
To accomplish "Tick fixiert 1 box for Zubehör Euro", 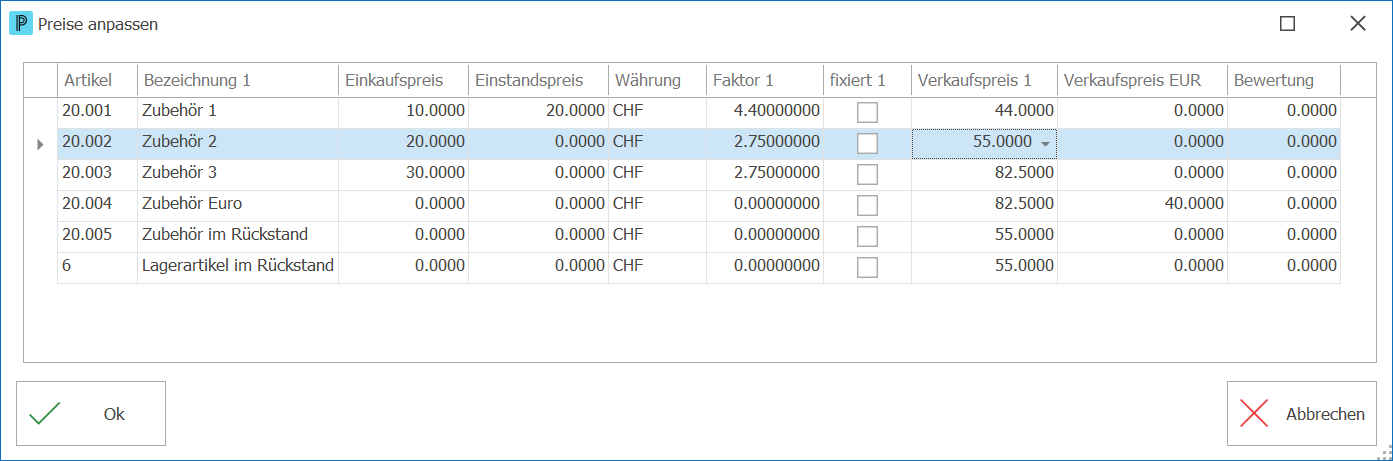I will click(x=867, y=205).
